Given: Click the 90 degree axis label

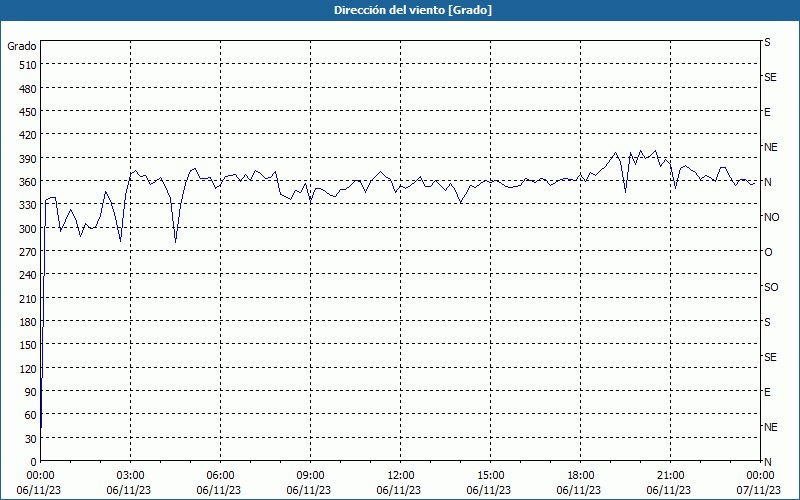Looking at the screenshot, I should [31, 392].
